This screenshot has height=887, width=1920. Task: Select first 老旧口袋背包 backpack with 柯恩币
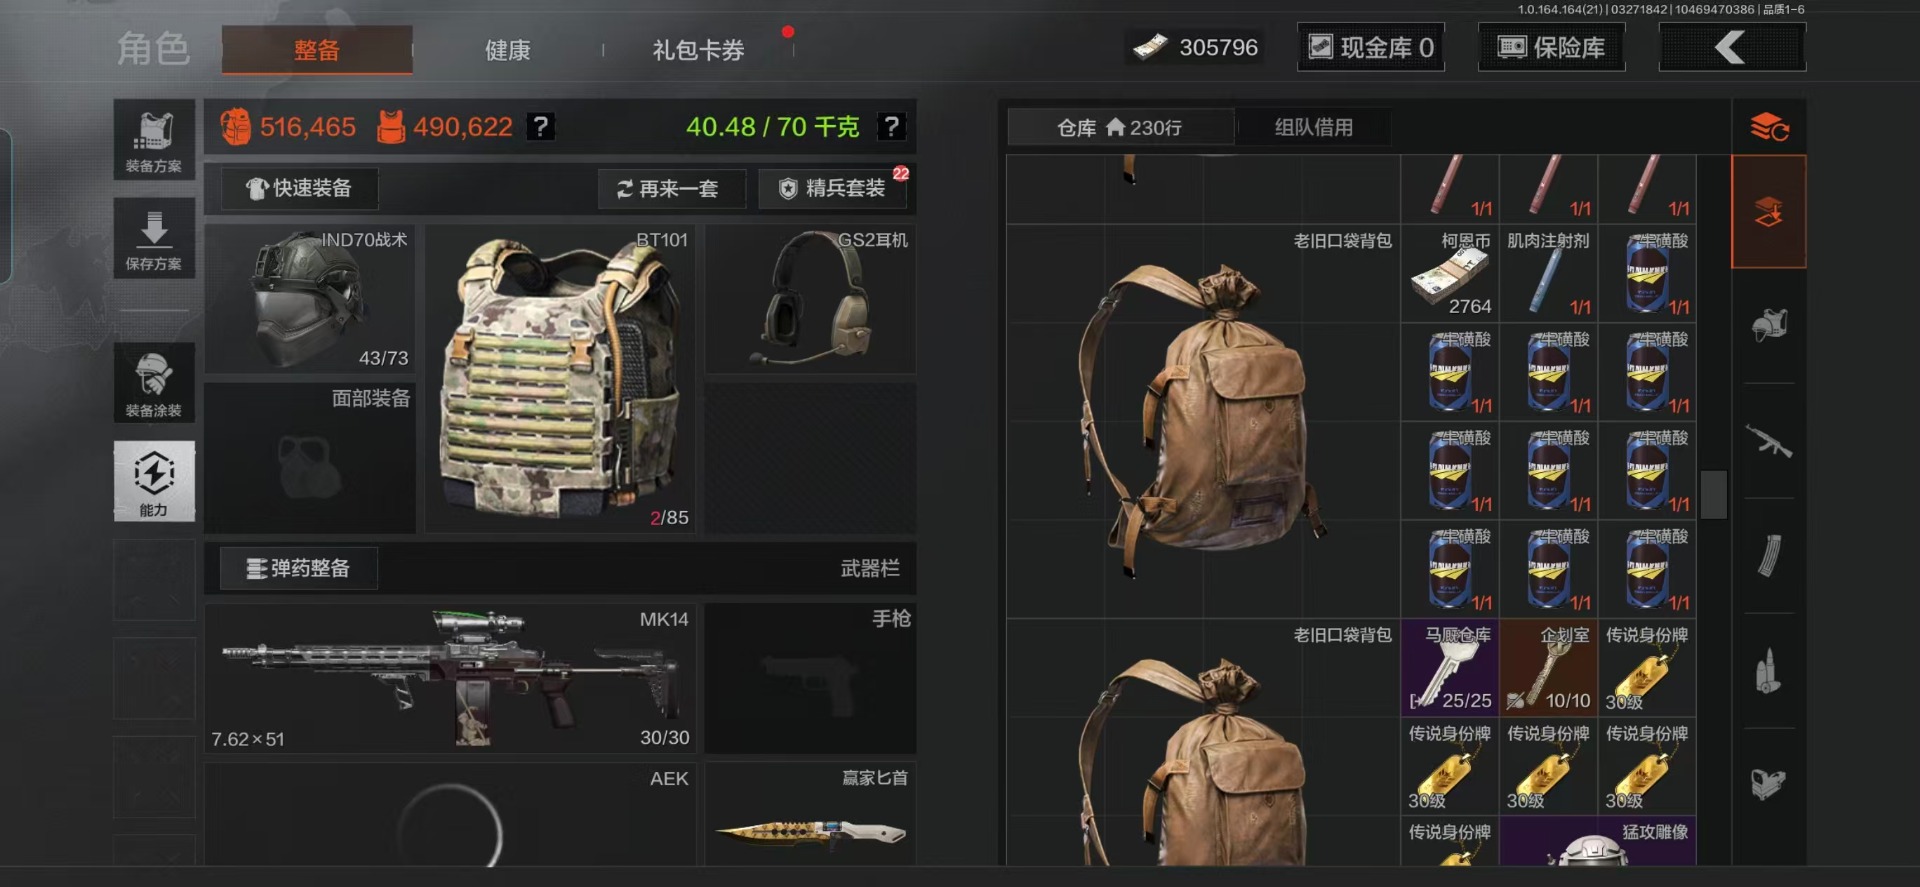[1204, 421]
